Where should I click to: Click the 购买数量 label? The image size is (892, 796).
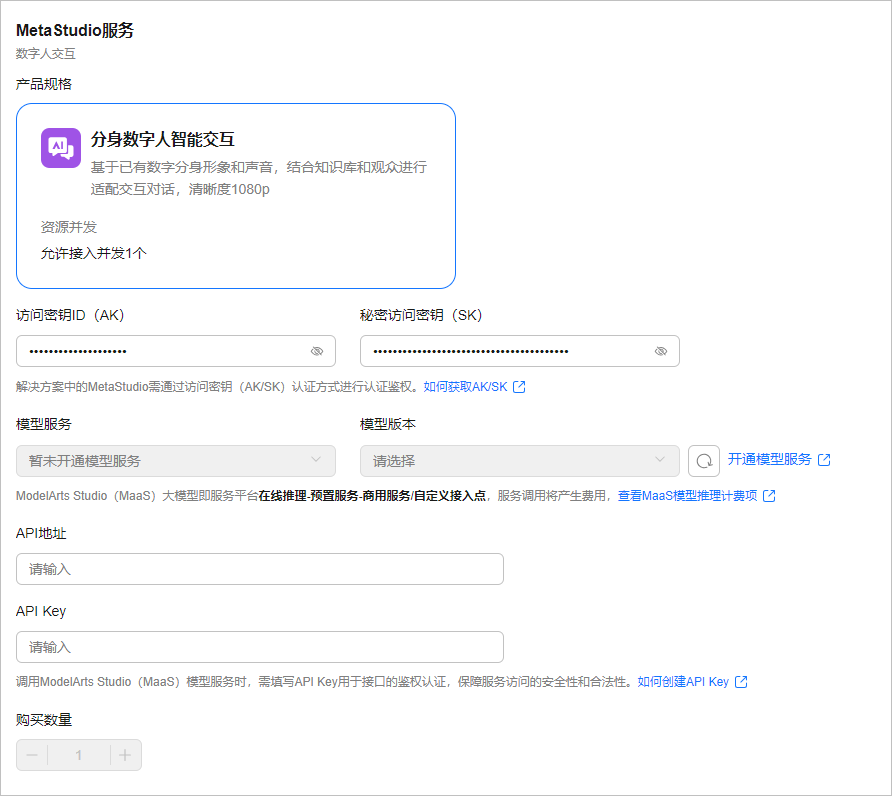coord(44,720)
